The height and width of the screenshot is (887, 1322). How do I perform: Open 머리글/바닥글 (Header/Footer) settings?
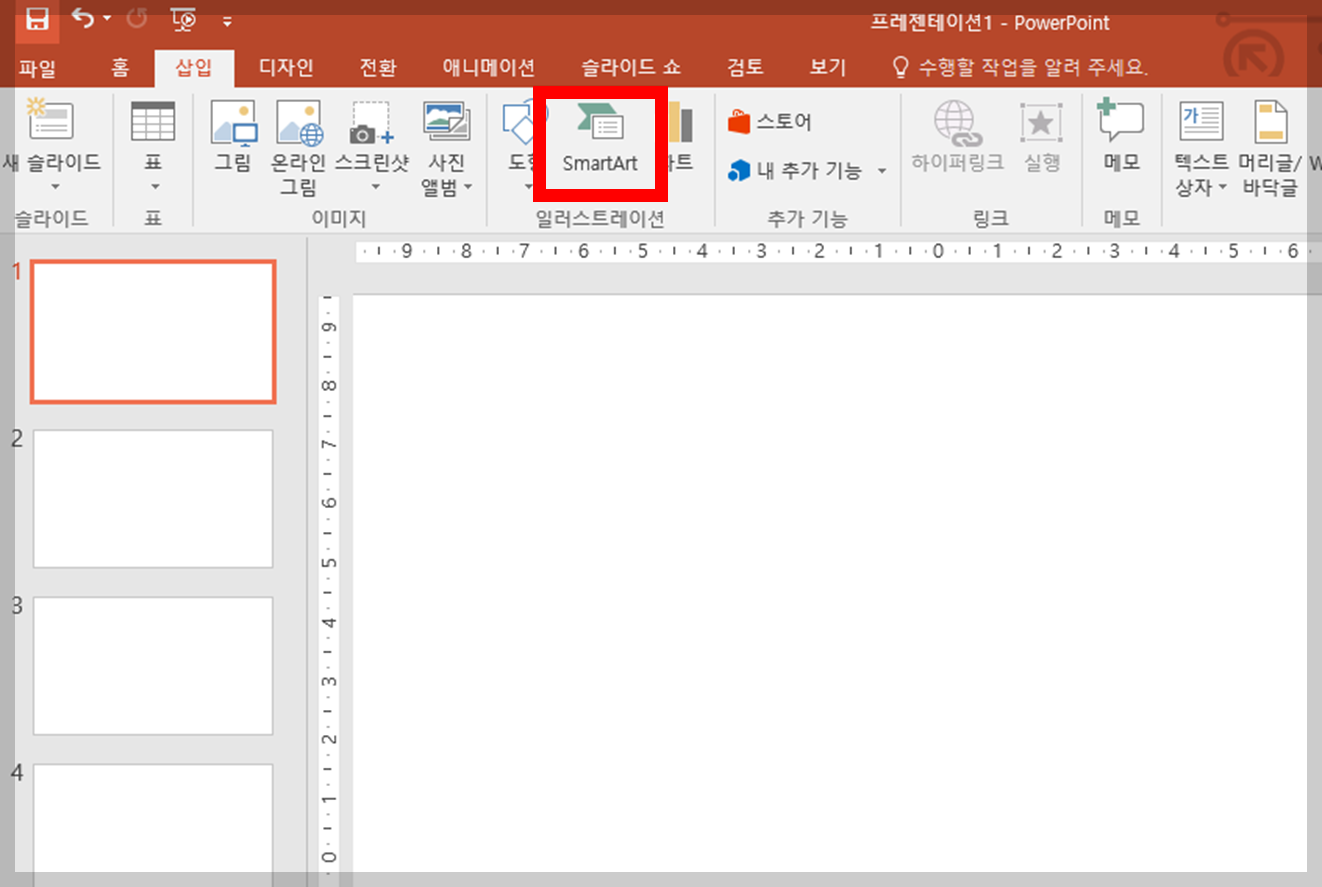1270,150
